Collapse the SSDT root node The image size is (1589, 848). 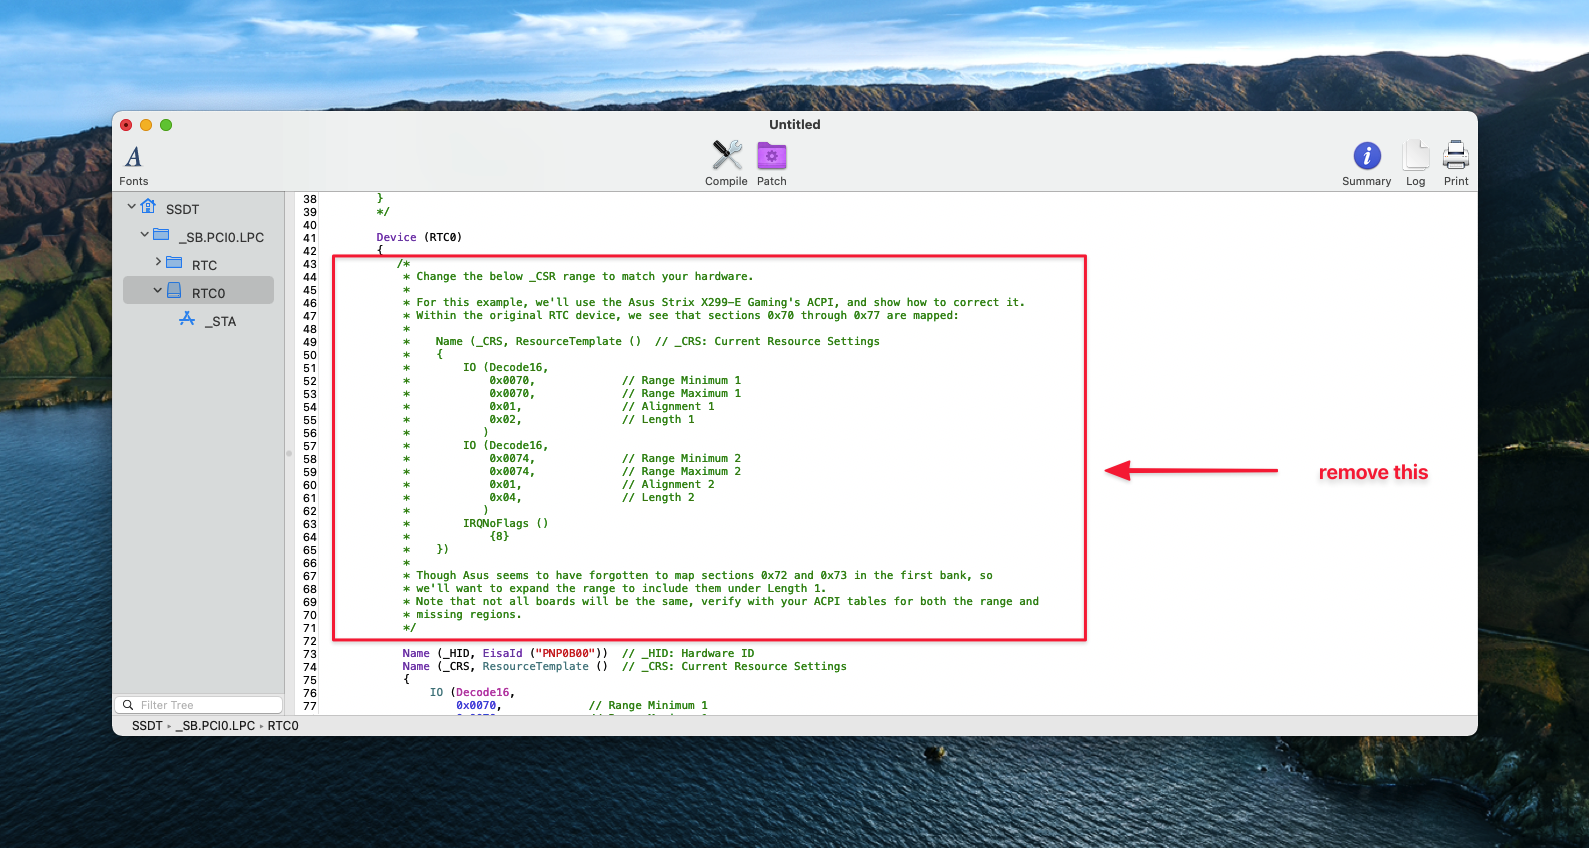(131, 207)
